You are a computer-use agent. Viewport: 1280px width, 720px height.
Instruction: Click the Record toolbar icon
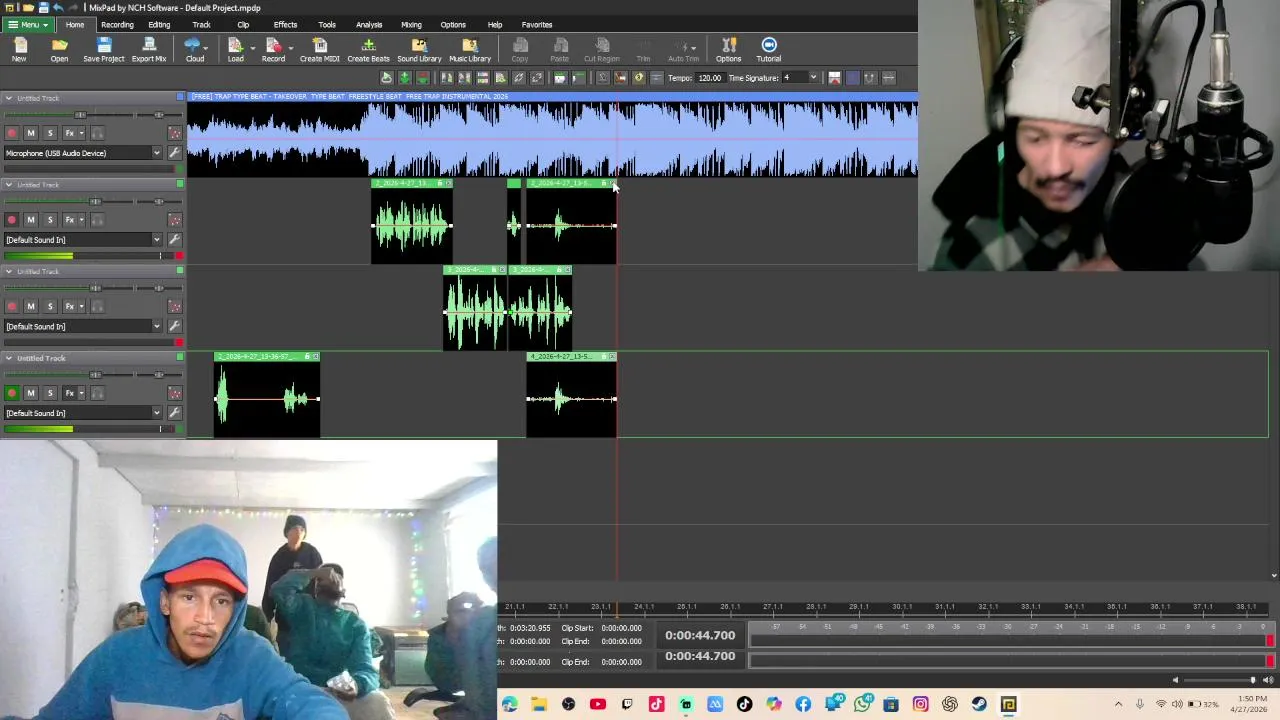[x=273, y=50]
